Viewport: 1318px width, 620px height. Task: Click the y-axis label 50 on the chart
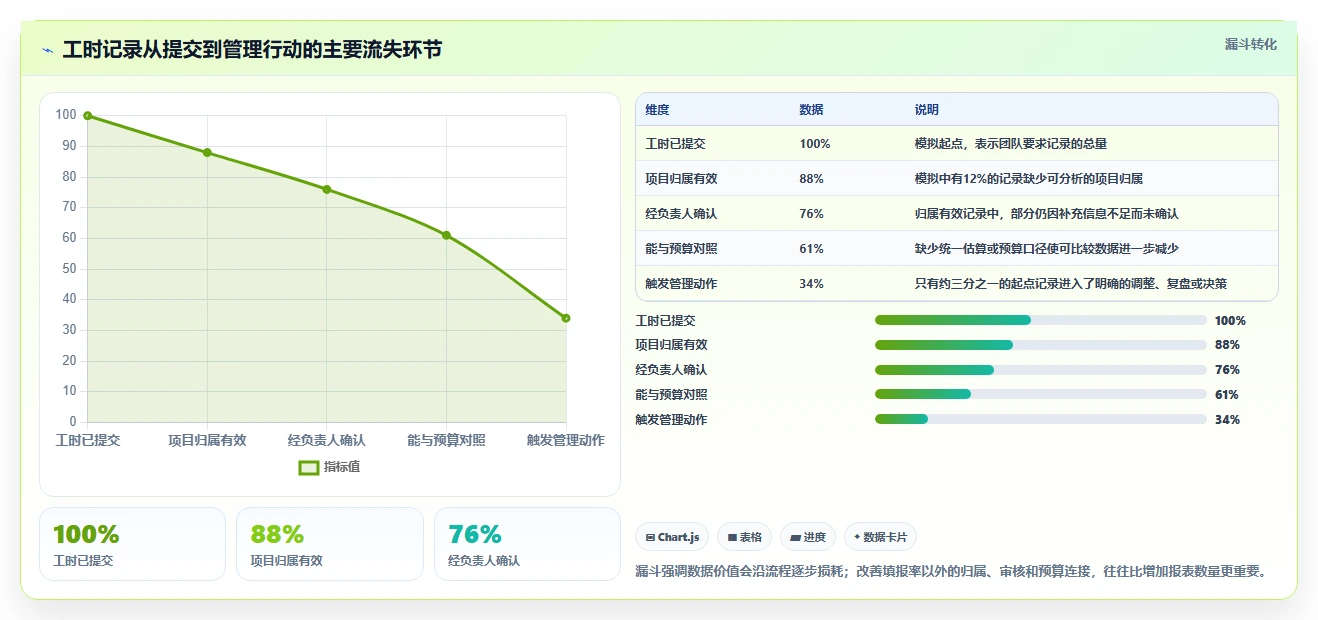point(70,268)
